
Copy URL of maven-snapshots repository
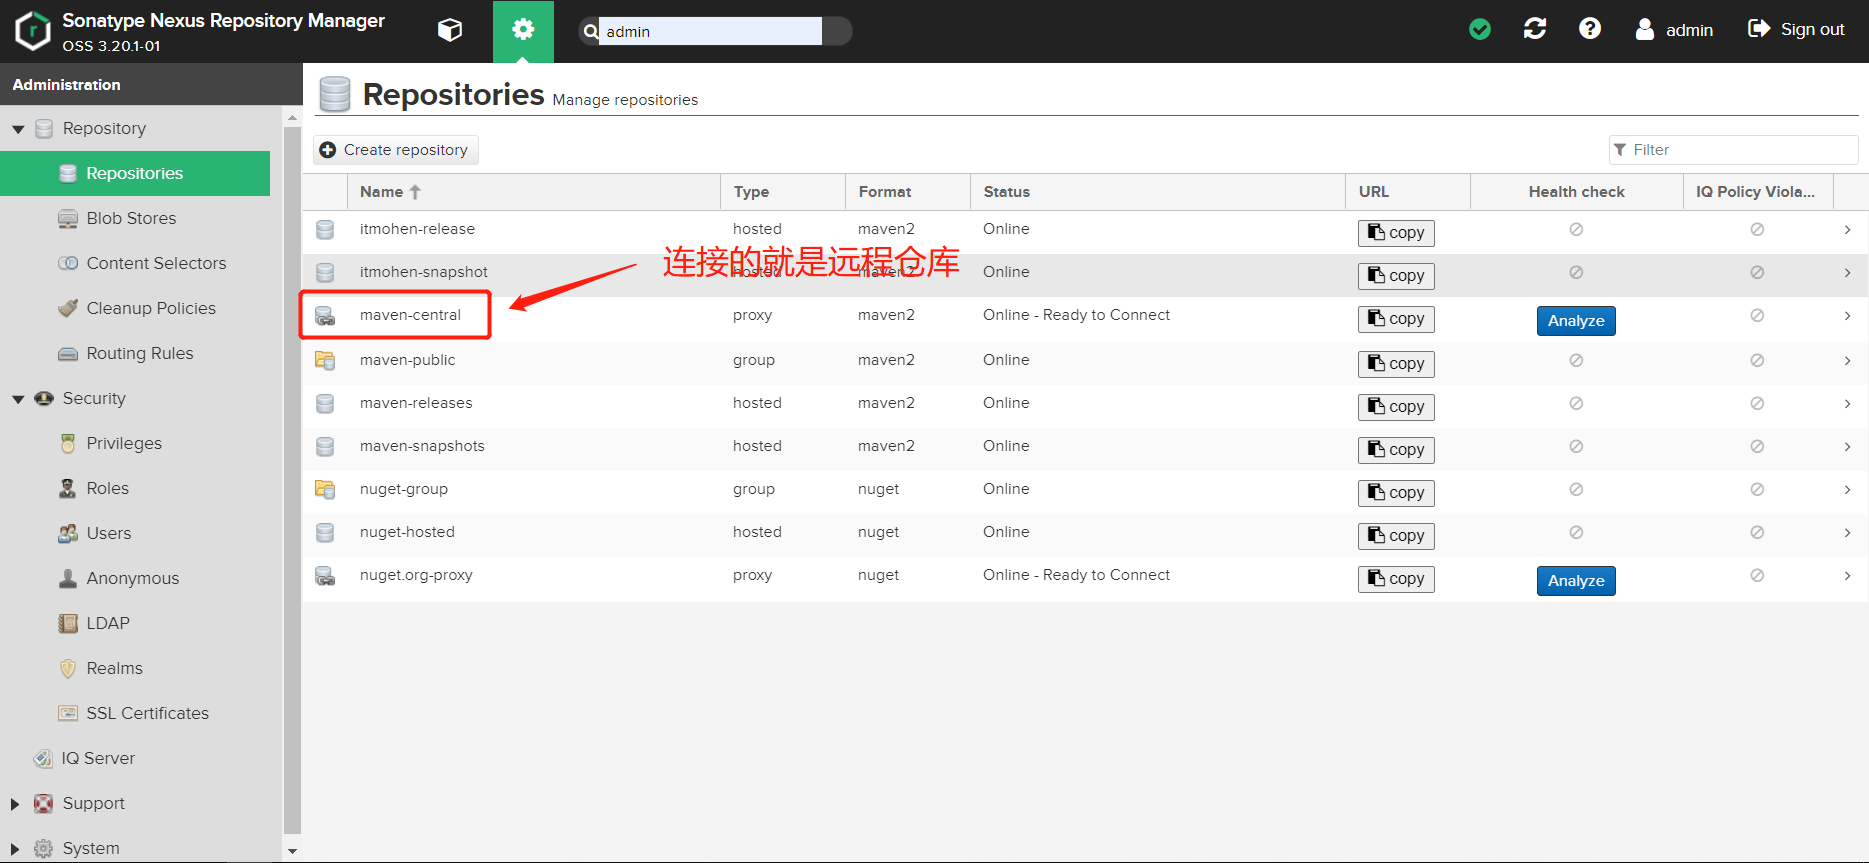pyautogui.click(x=1396, y=450)
